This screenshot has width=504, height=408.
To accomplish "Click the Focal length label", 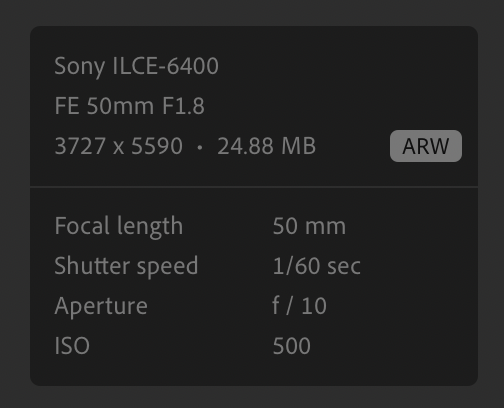I will tap(119, 226).
